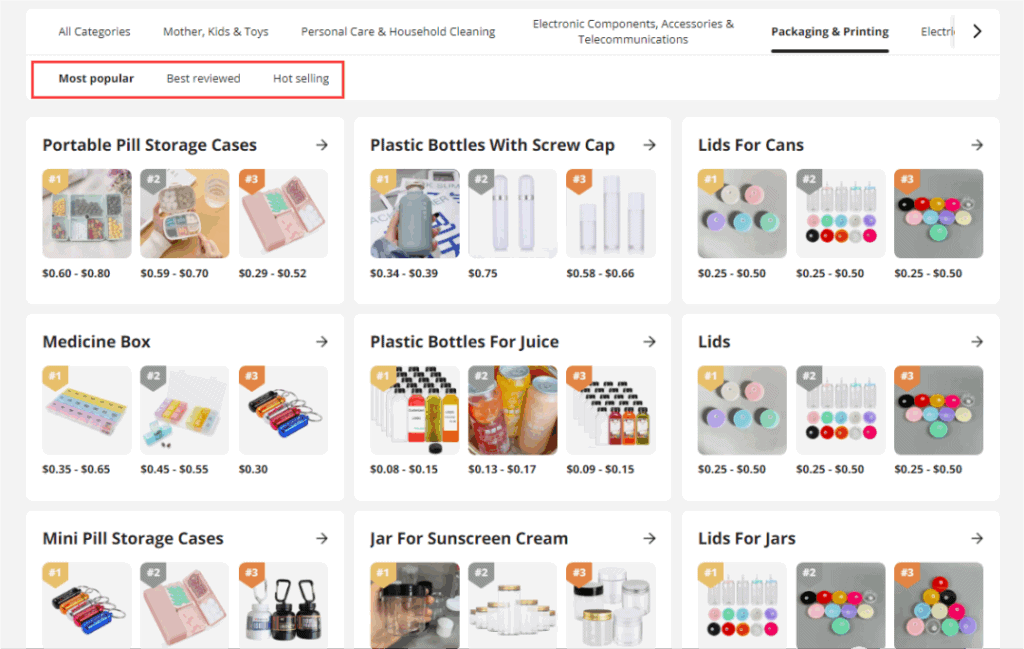Open Jar For Sunscreen Cream arrow
This screenshot has height=649, width=1024.
(649, 538)
